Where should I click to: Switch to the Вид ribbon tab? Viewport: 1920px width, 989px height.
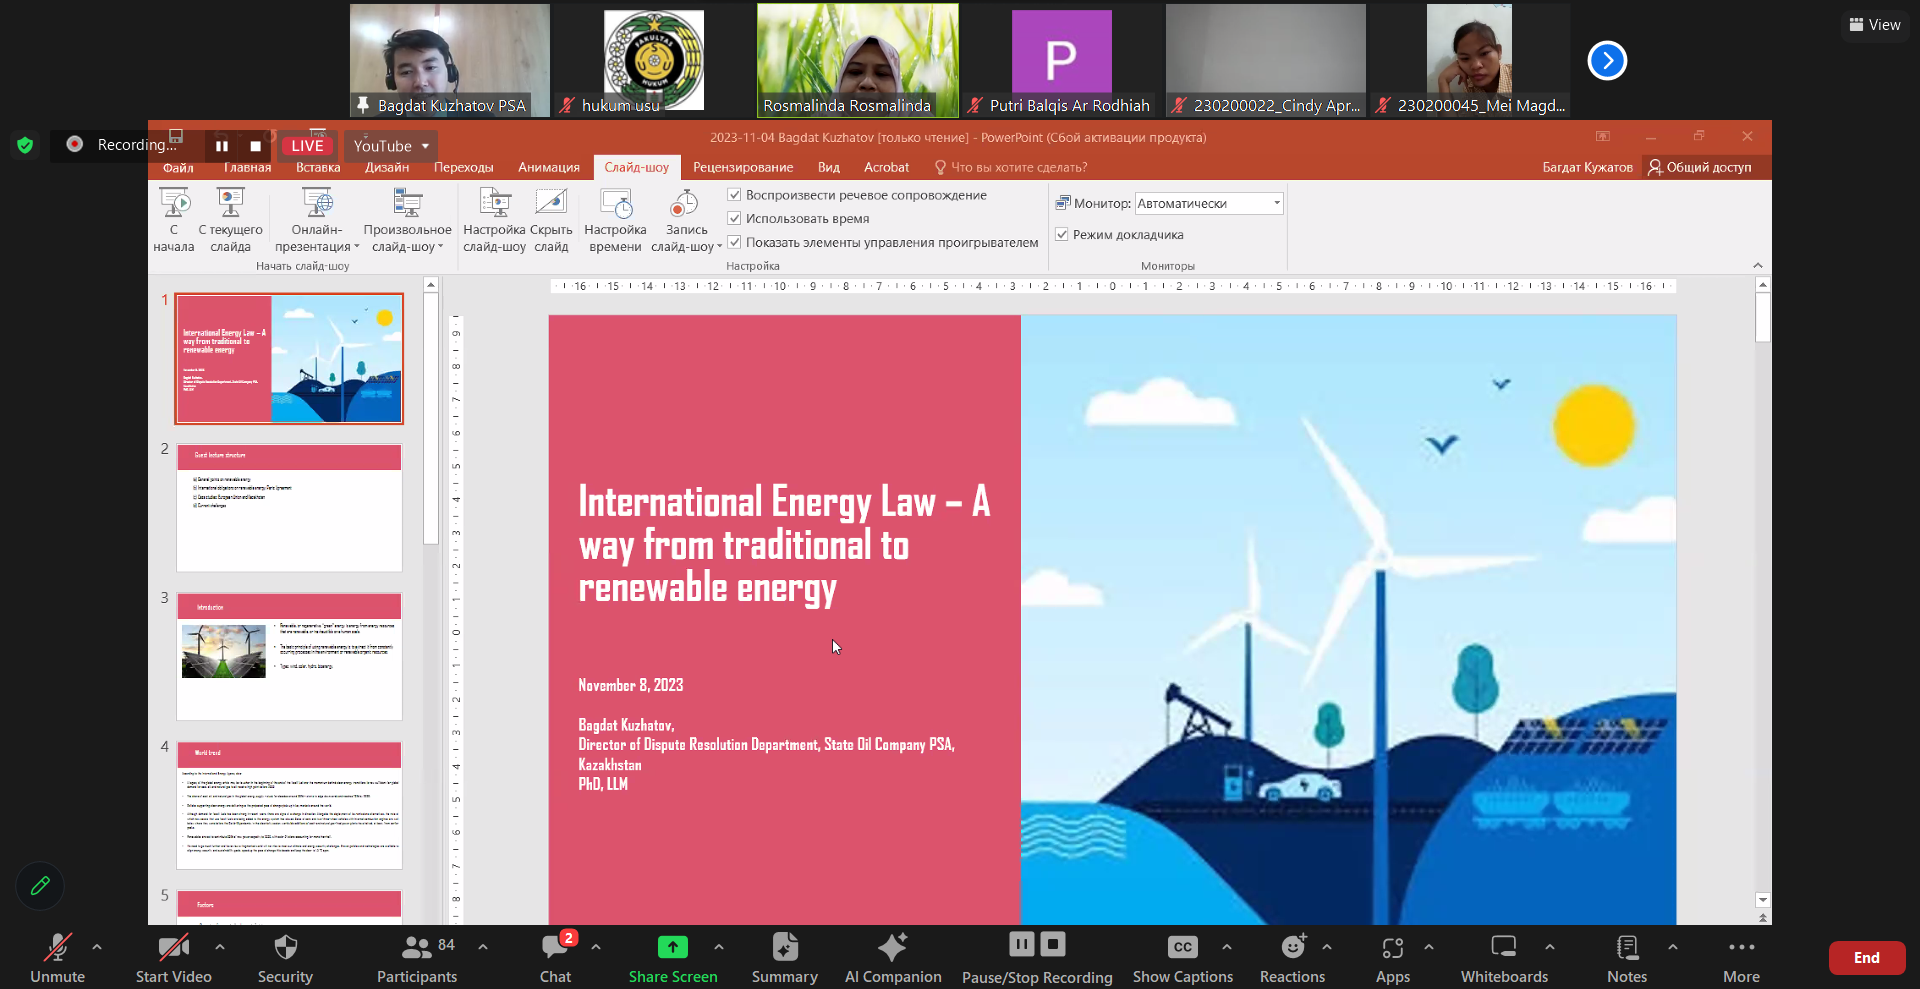tap(829, 167)
